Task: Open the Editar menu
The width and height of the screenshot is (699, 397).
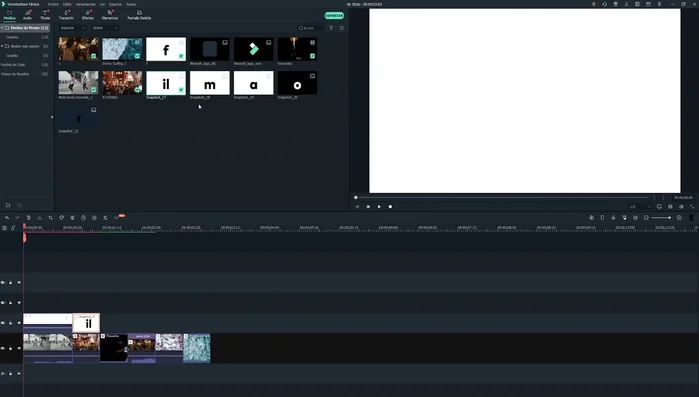Action: coord(67,4)
